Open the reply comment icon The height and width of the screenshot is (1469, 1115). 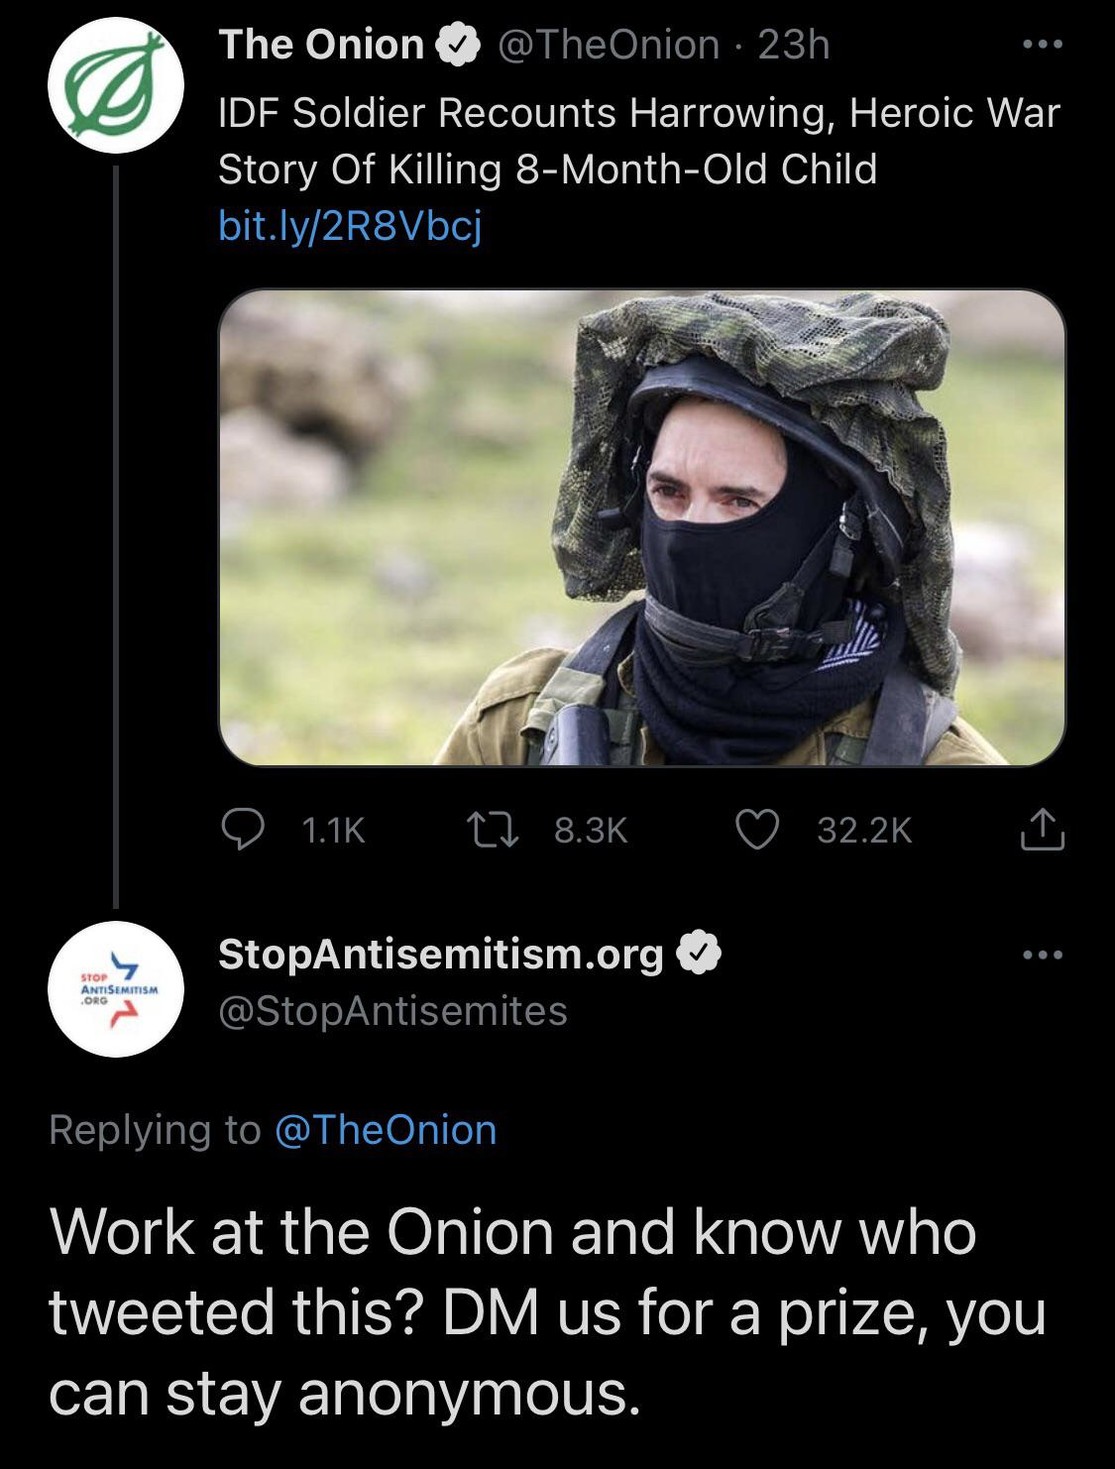pyautogui.click(x=243, y=829)
